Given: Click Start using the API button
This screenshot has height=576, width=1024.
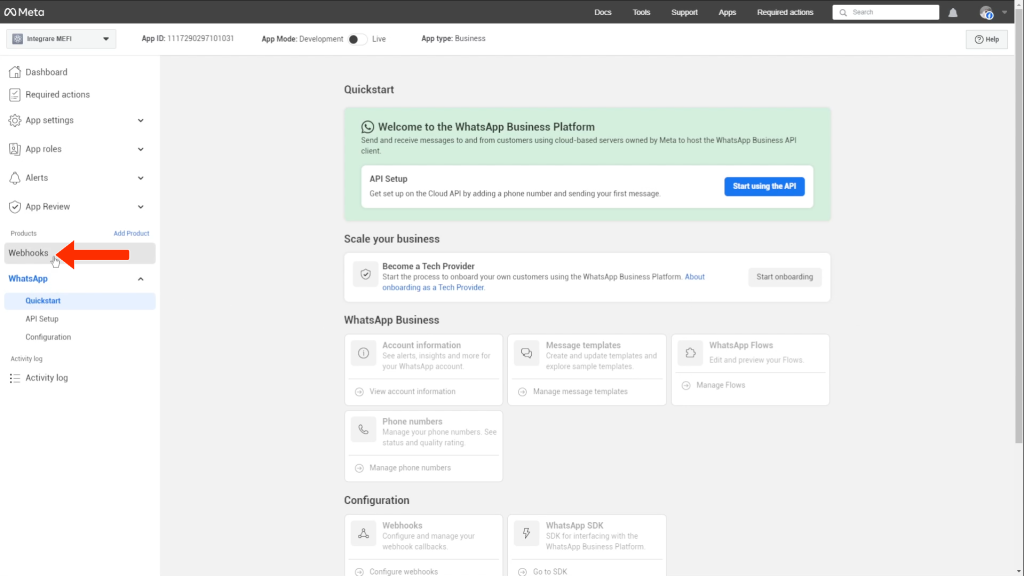Looking at the screenshot, I should (x=764, y=187).
